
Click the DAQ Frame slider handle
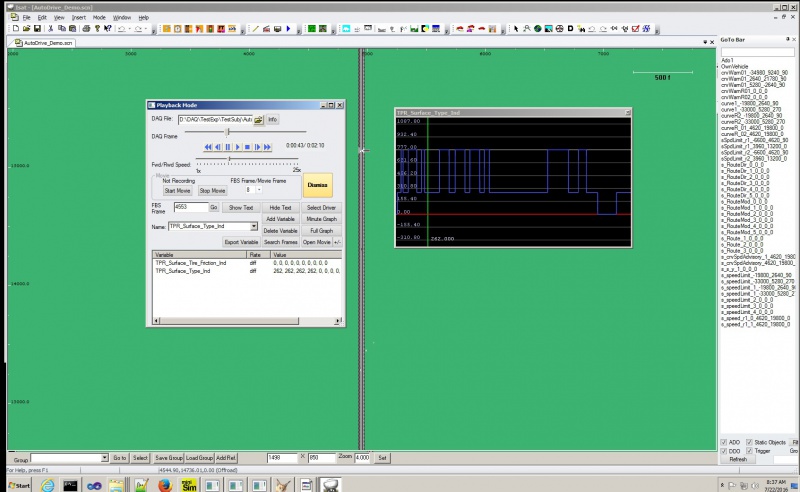pyautogui.click(x=228, y=132)
